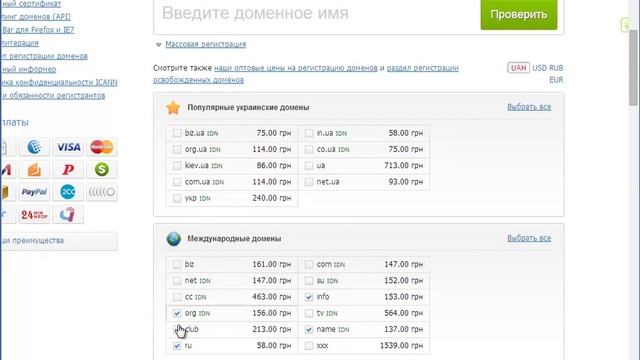
Task: Click the 24 nonstop payment icon
Action: (34, 214)
